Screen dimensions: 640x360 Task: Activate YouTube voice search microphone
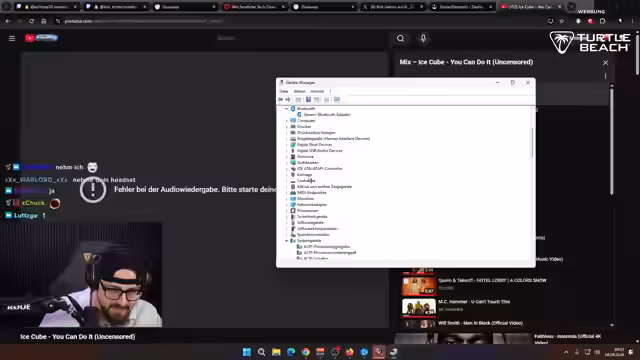(423, 38)
